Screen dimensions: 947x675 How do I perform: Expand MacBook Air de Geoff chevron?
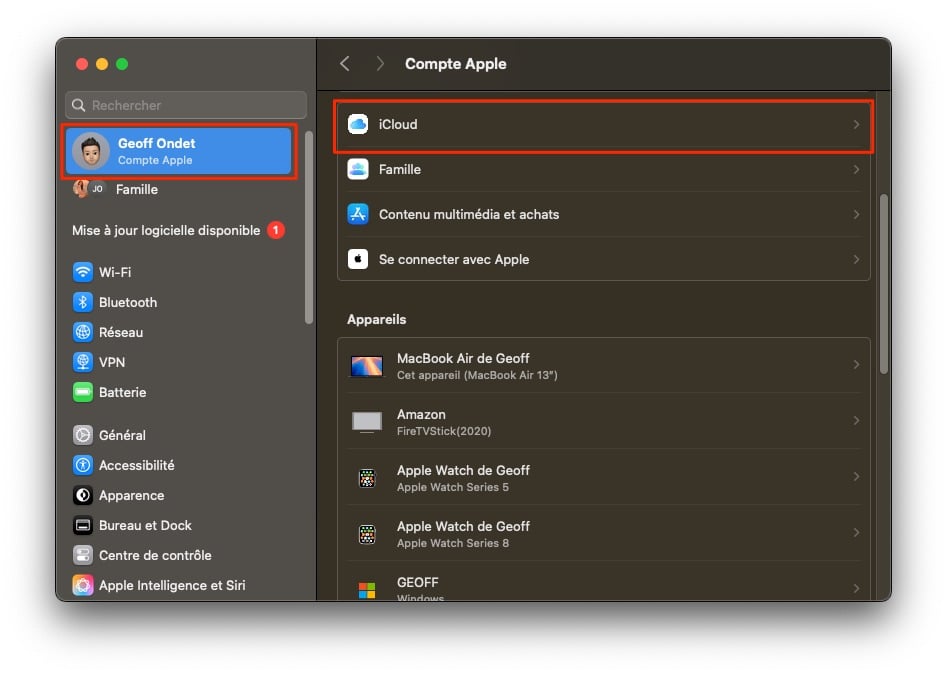[x=856, y=365]
